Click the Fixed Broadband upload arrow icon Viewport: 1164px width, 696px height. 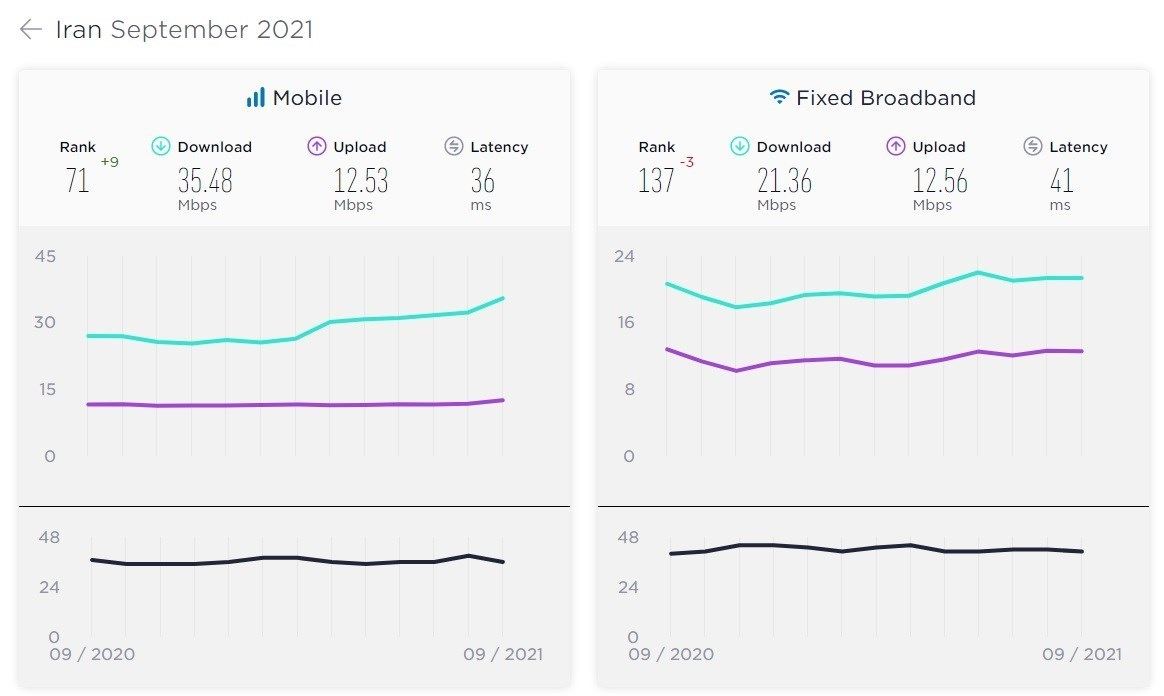tap(896, 147)
